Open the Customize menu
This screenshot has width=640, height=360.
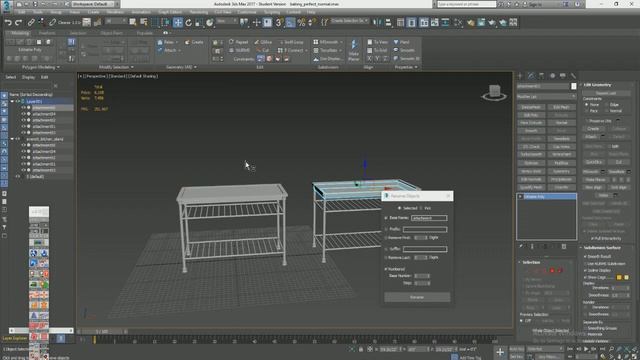click(247, 12)
